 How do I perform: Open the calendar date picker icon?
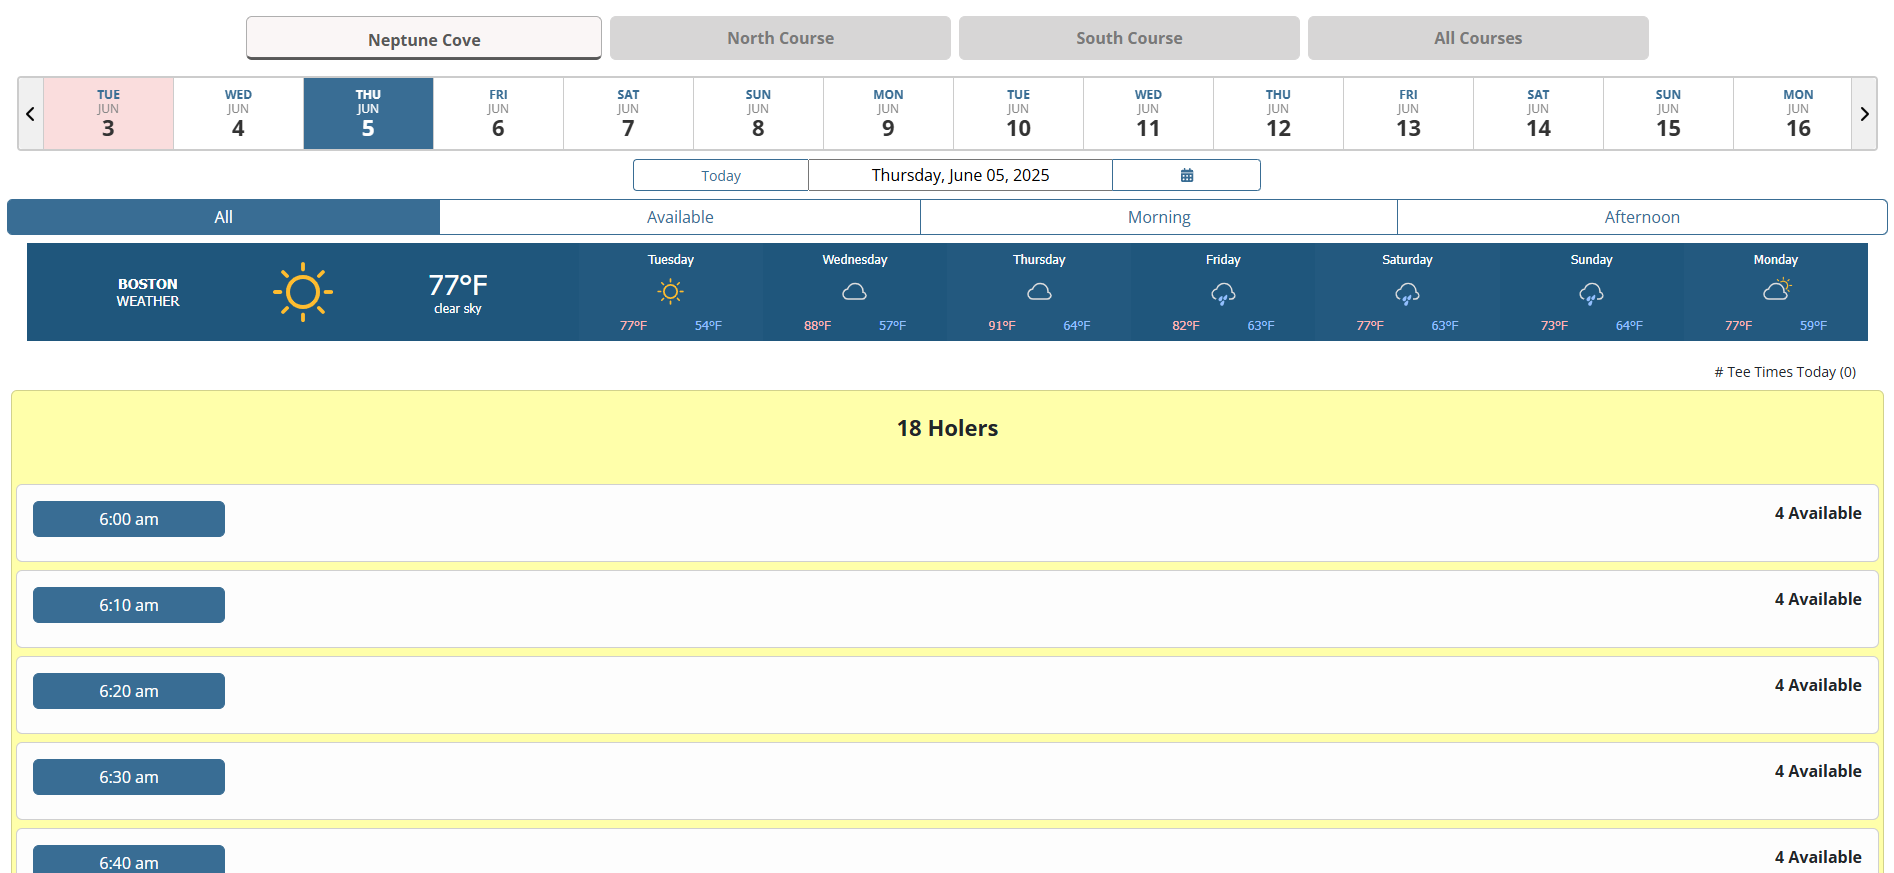pyautogui.click(x=1186, y=175)
